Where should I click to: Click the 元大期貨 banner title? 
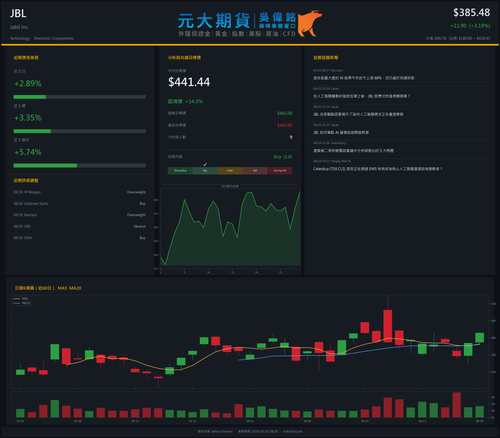[214, 21]
